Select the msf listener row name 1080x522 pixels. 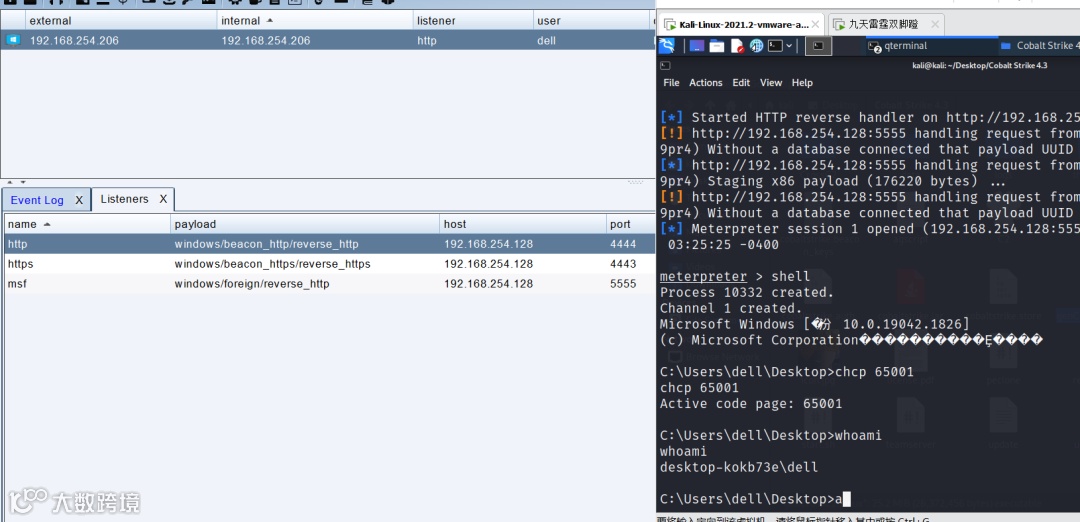point(17,284)
